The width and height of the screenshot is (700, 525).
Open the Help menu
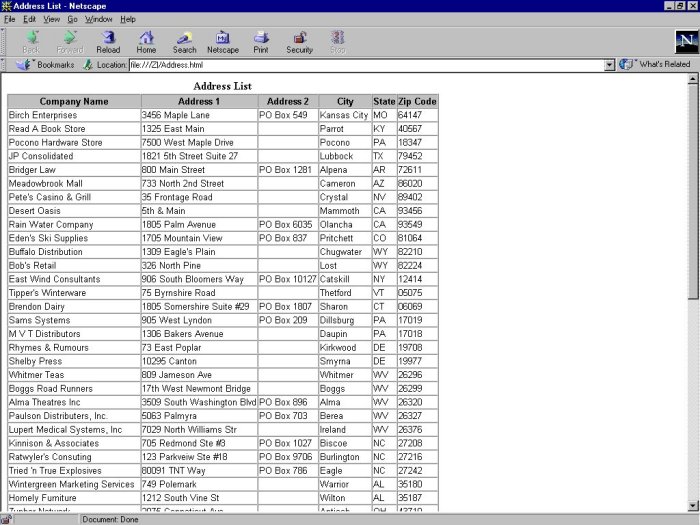pos(128,19)
